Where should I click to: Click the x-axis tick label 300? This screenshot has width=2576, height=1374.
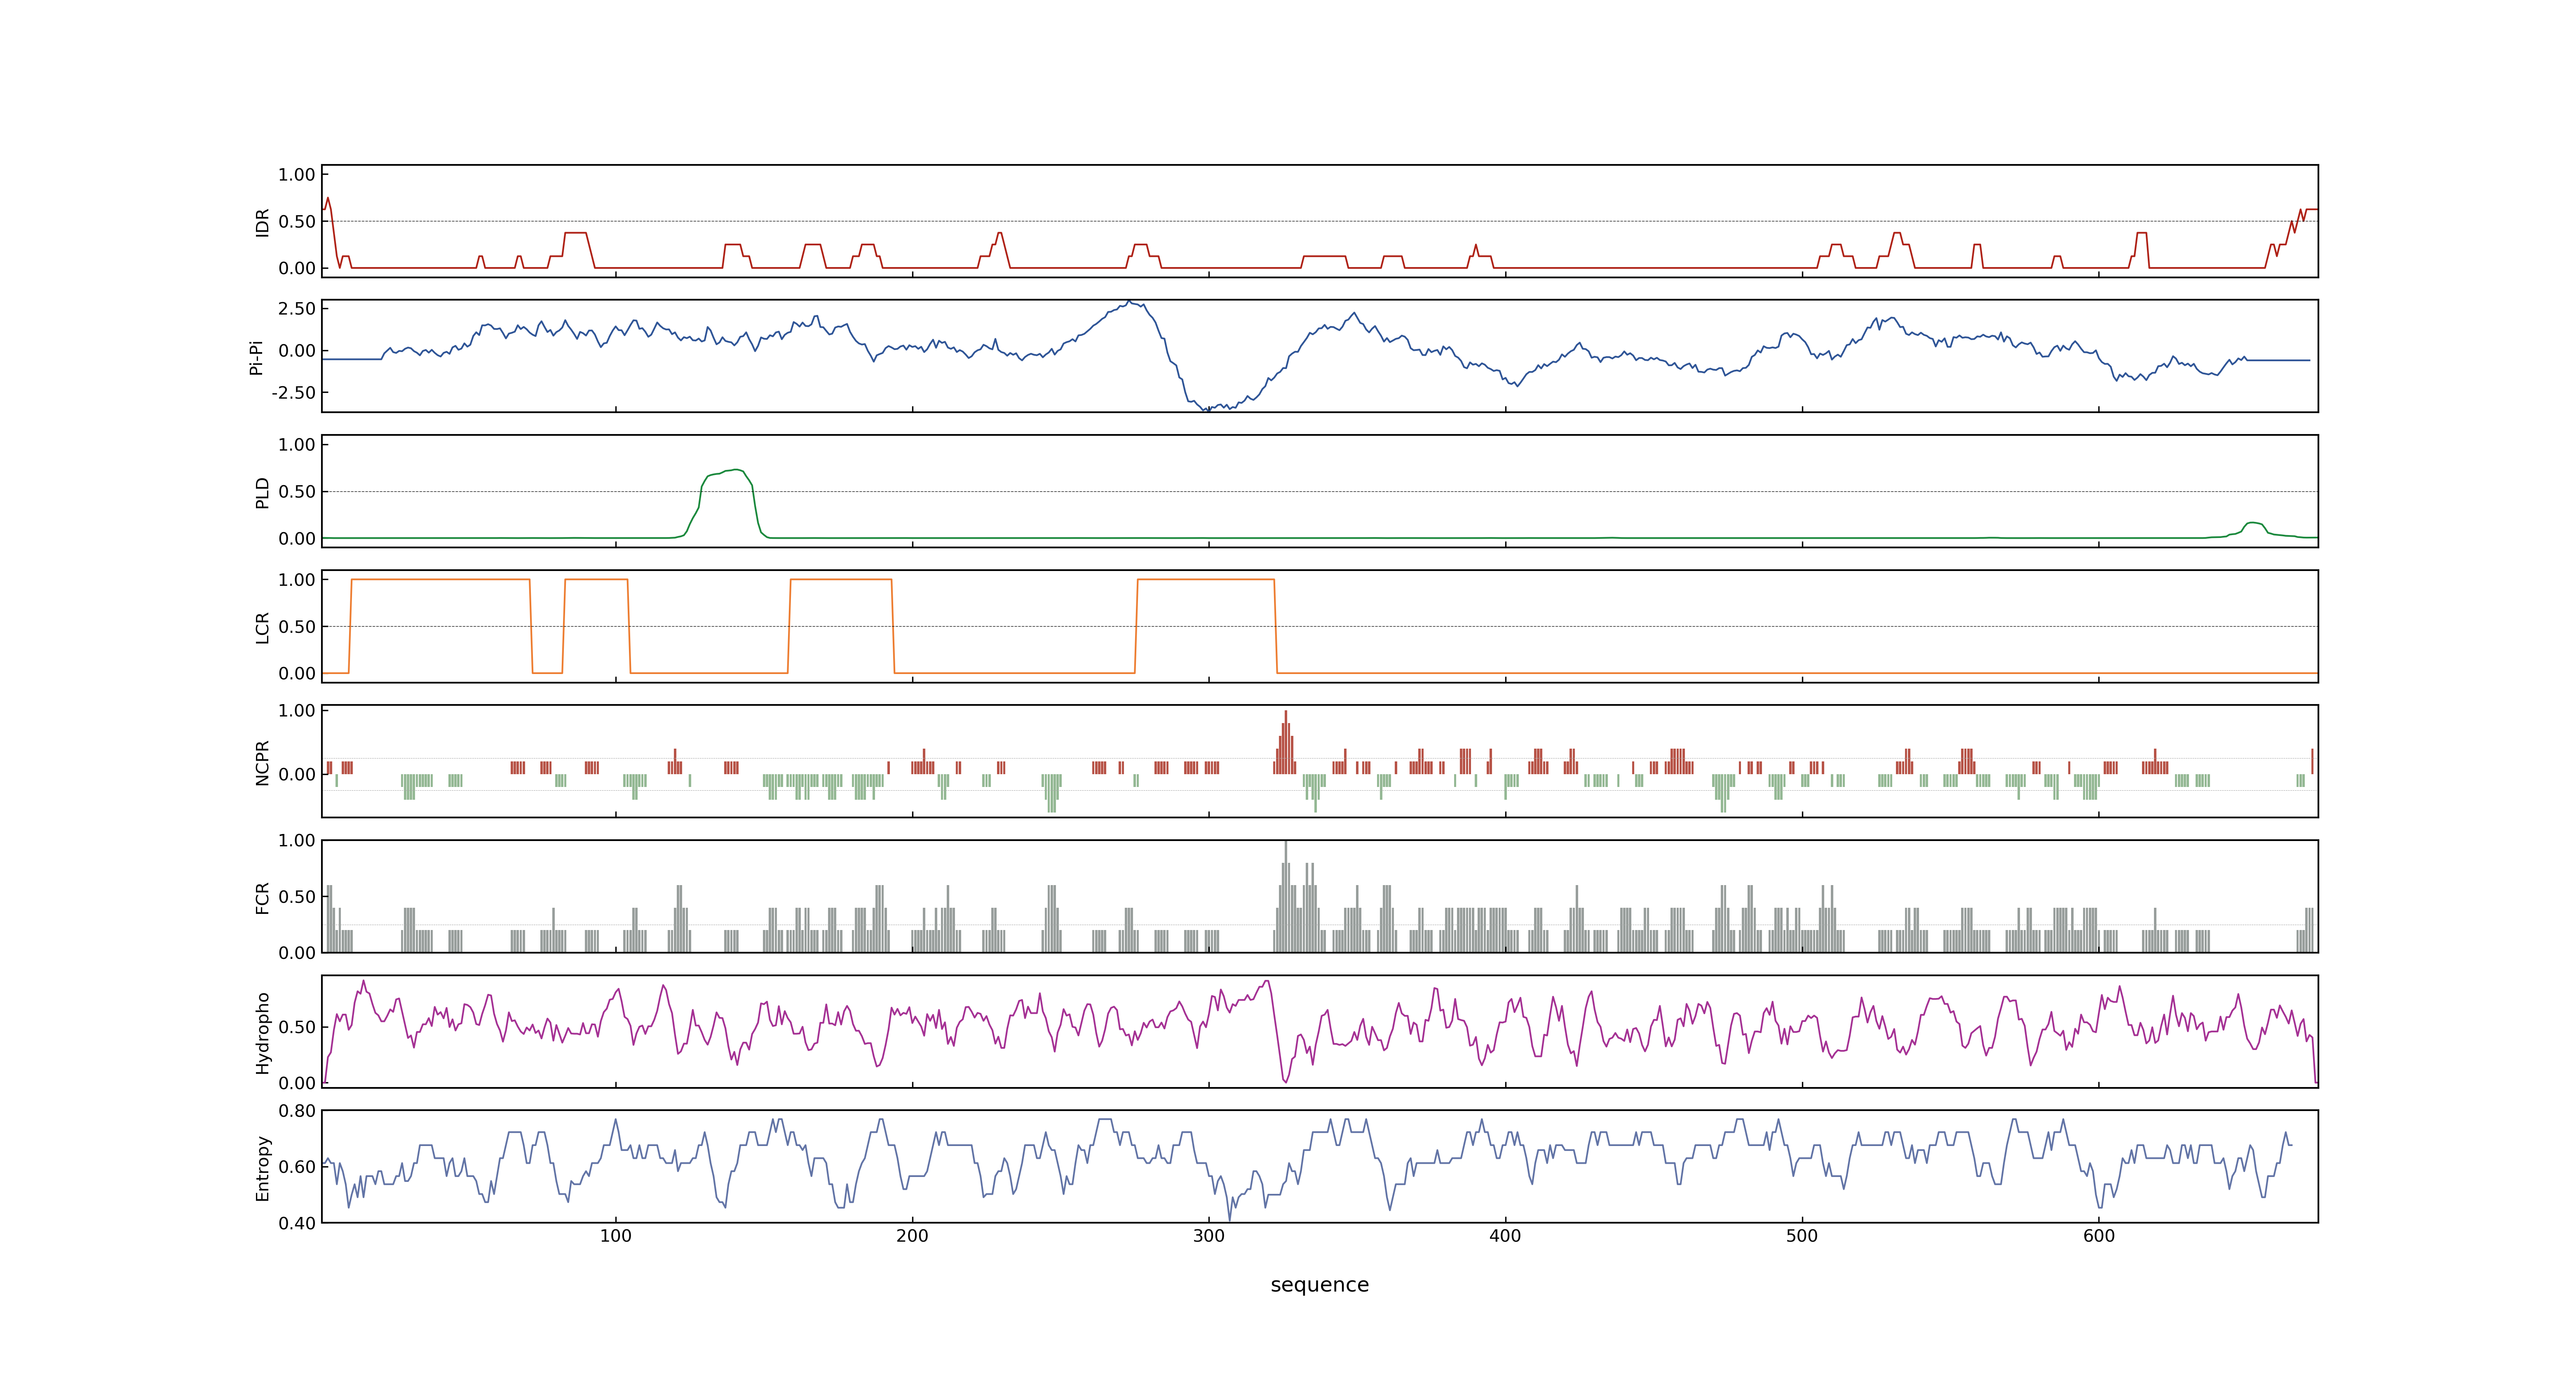pyautogui.click(x=1209, y=1236)
